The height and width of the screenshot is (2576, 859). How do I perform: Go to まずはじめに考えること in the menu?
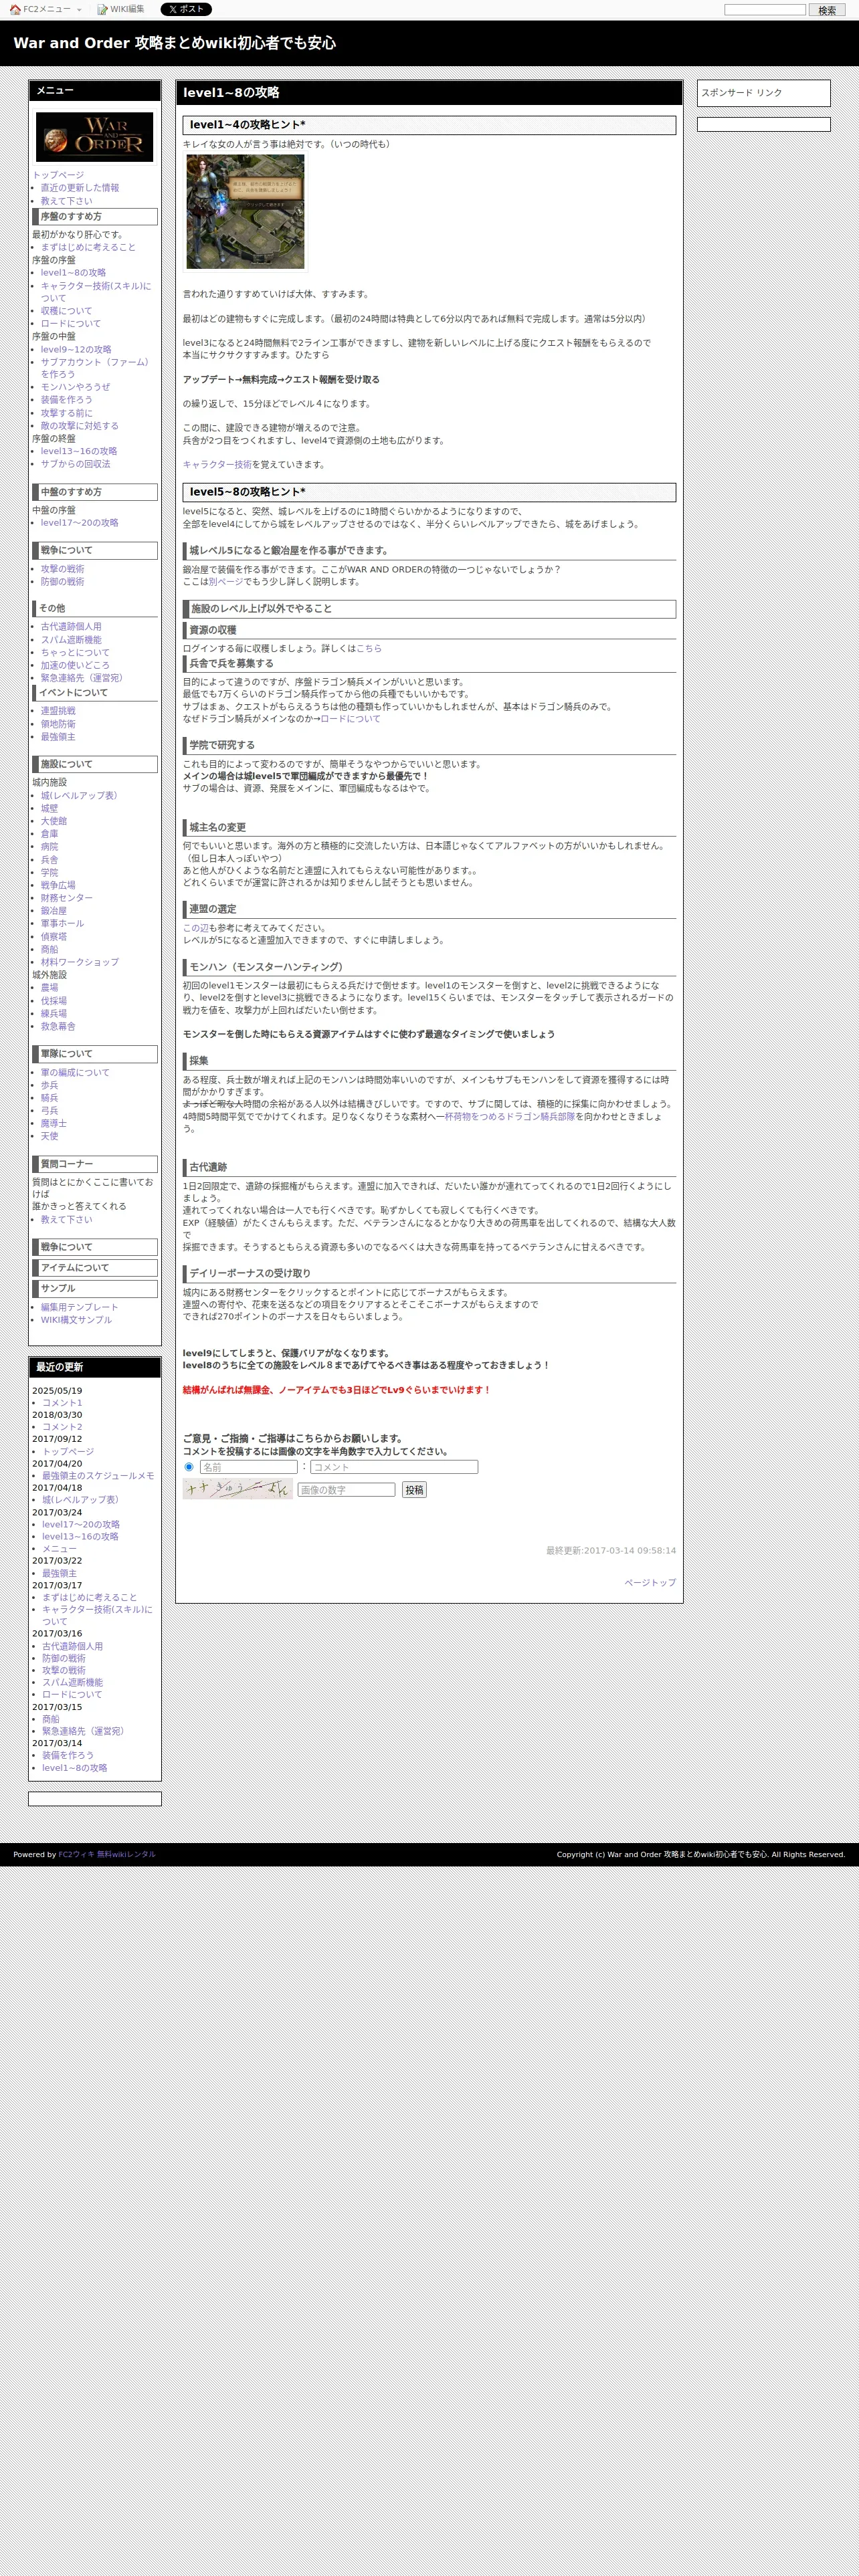(x=88, y=247)
